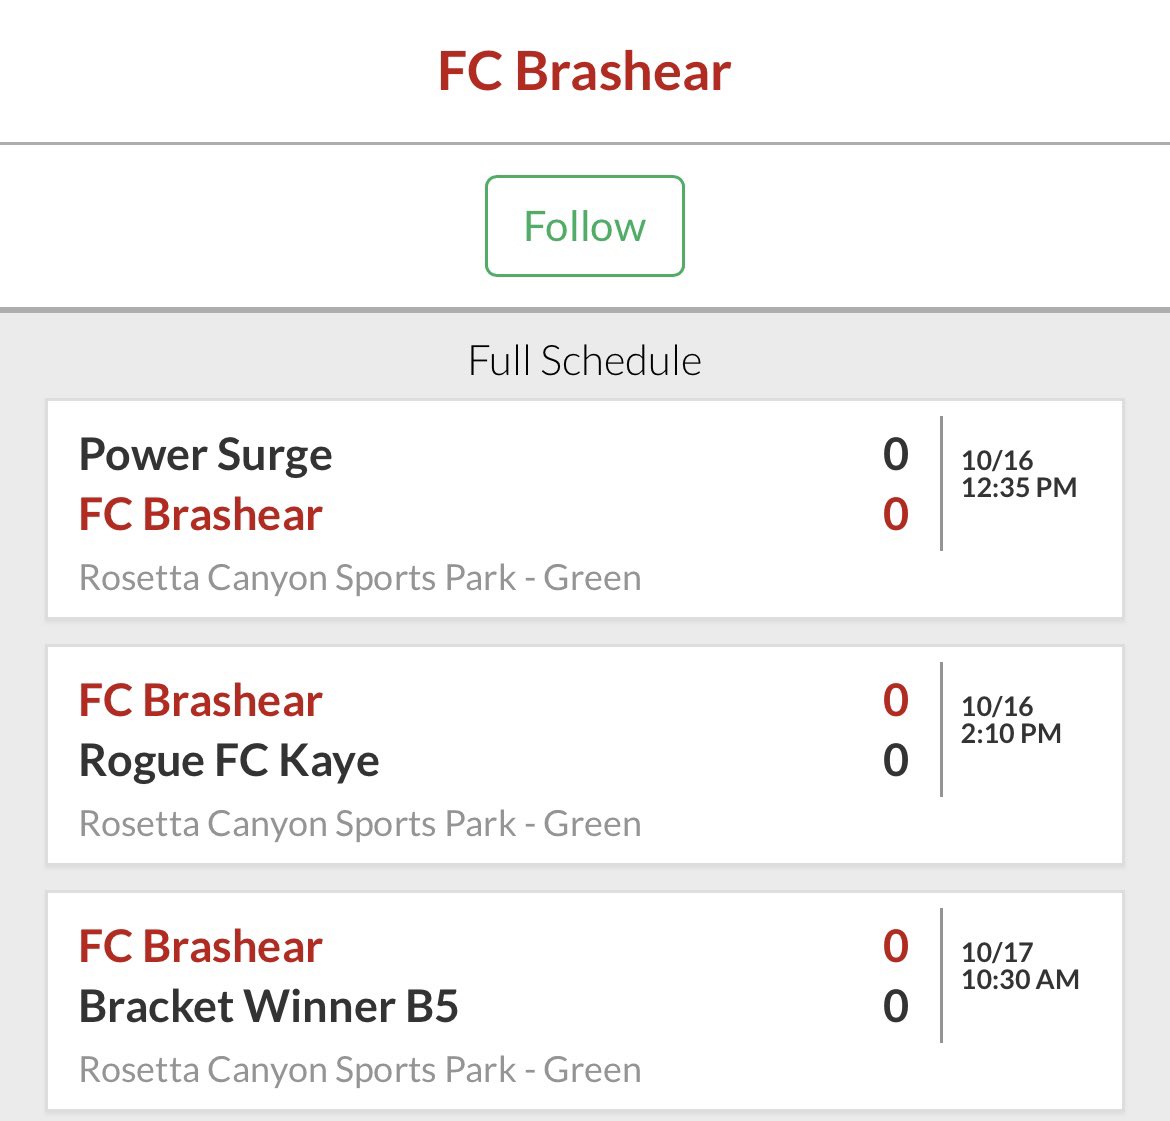Select FC Brashear in the 12:35 PM match

[x=201, y=514]
